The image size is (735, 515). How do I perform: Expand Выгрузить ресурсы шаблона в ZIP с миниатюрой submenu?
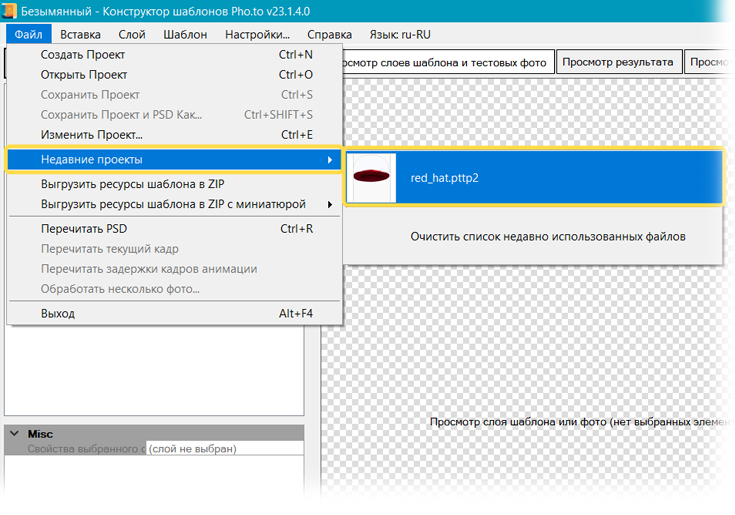330,205
